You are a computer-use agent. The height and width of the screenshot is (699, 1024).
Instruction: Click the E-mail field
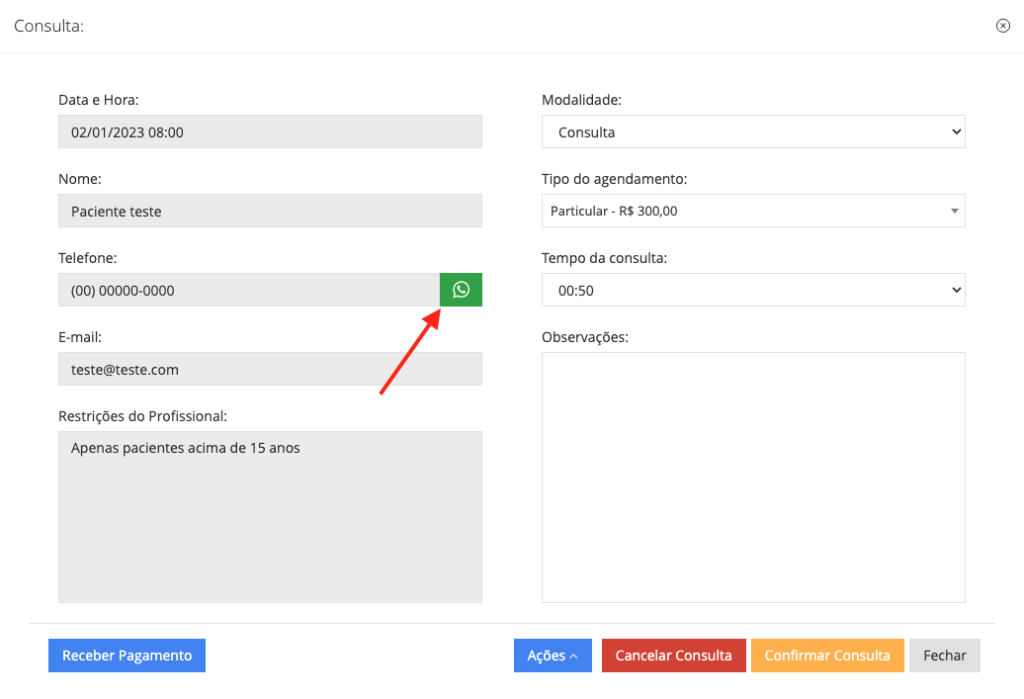pyautogui.click(x=270, y=369)
